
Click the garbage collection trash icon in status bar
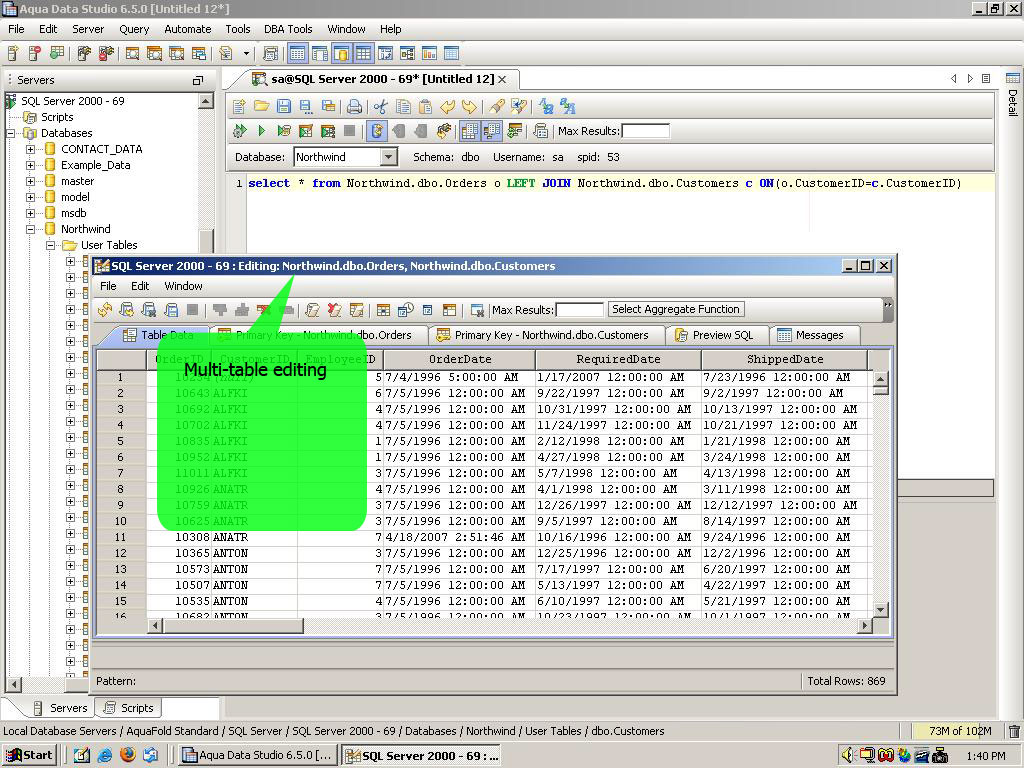[x=1014, y=731]
